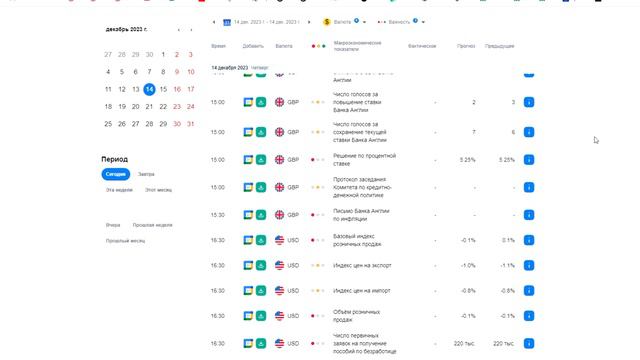Screen dimensions: 640x360
Task: Download 'Базовый индекс розничных продаж' event
Action: coord(261,240)
